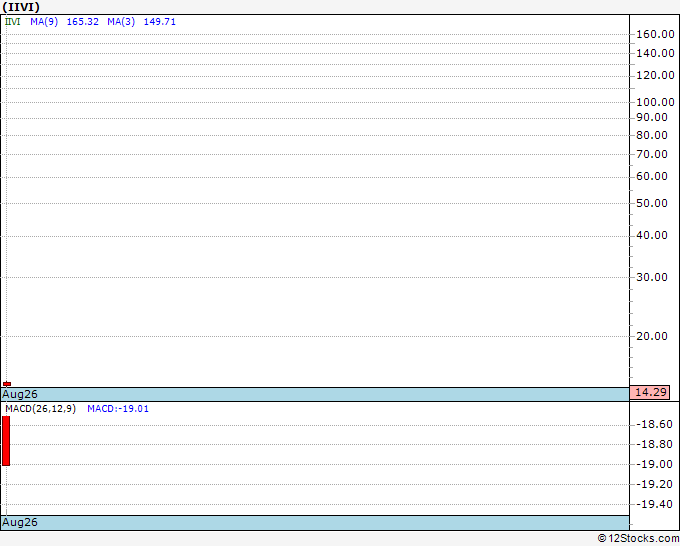
Task: Open the 12Stocks.com credit link
Action: tap(638, 539)
